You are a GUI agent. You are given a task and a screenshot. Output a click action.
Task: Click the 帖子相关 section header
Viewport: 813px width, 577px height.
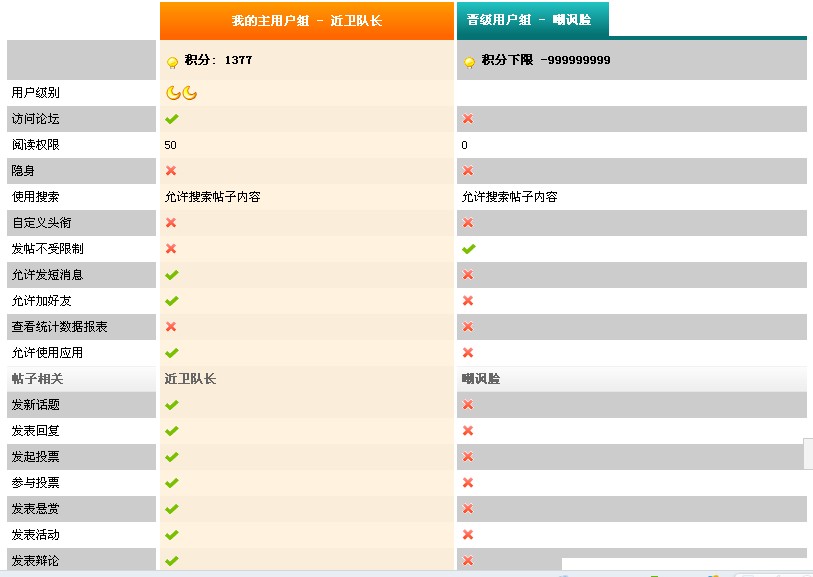tap(37, 379)
